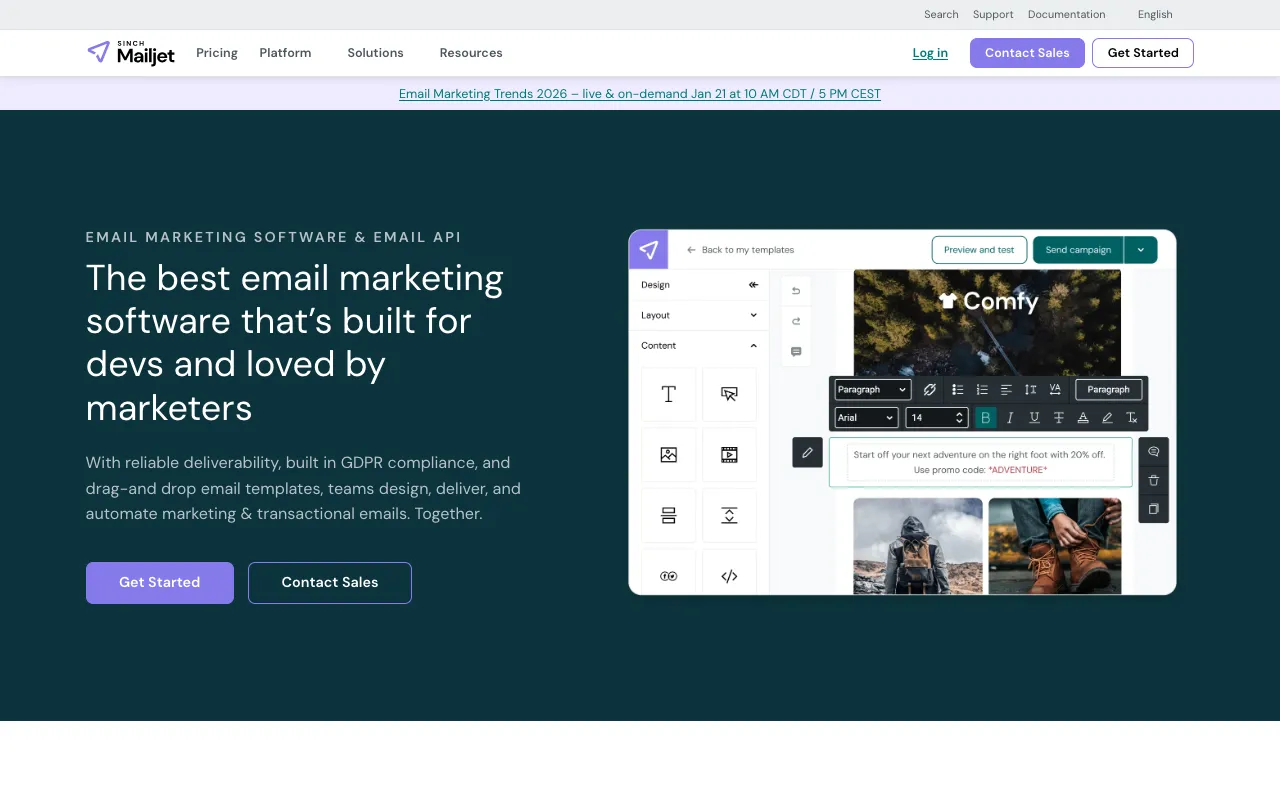
Task: Delete the selected block with trash icon
Action: (1153, 481)
